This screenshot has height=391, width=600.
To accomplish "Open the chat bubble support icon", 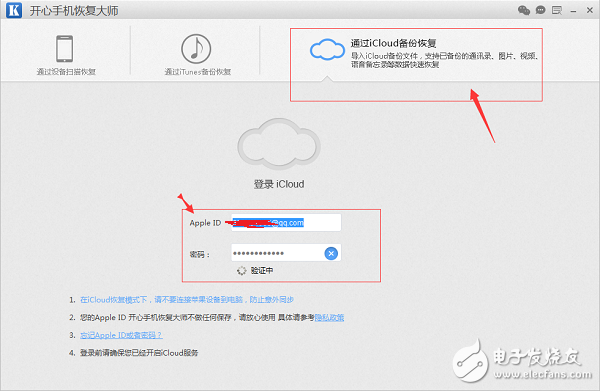I will tap(540, 10).
